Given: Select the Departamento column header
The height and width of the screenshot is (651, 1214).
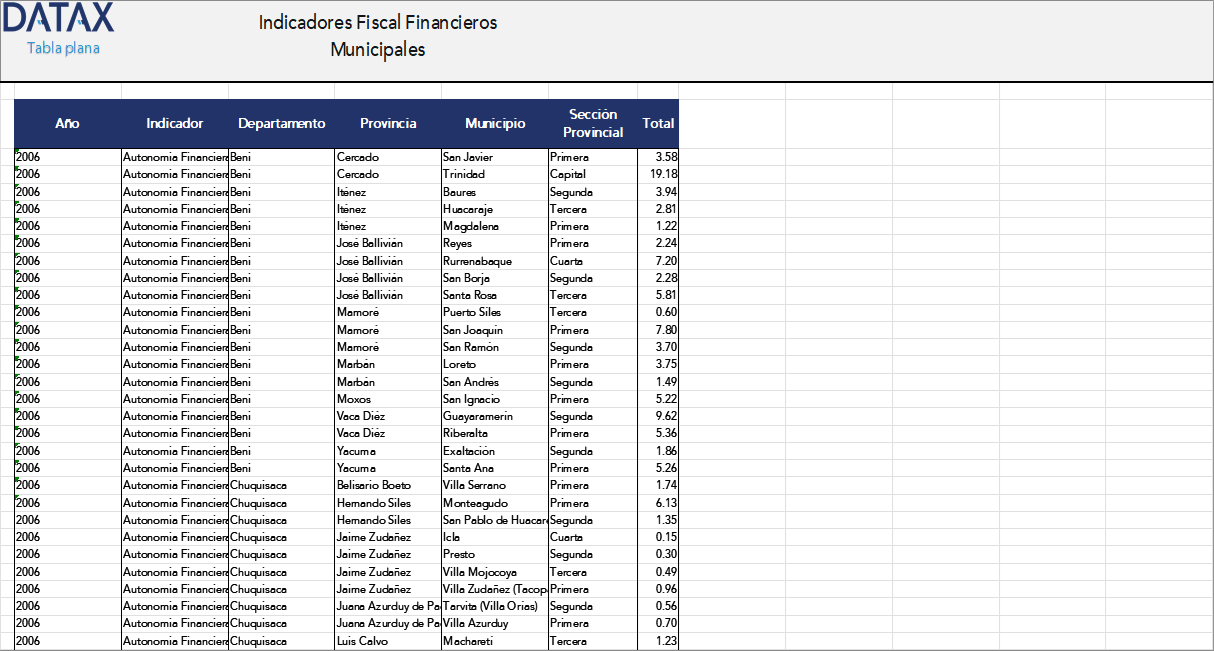Looking at the screenshot, I should click(x=281, y=123).
